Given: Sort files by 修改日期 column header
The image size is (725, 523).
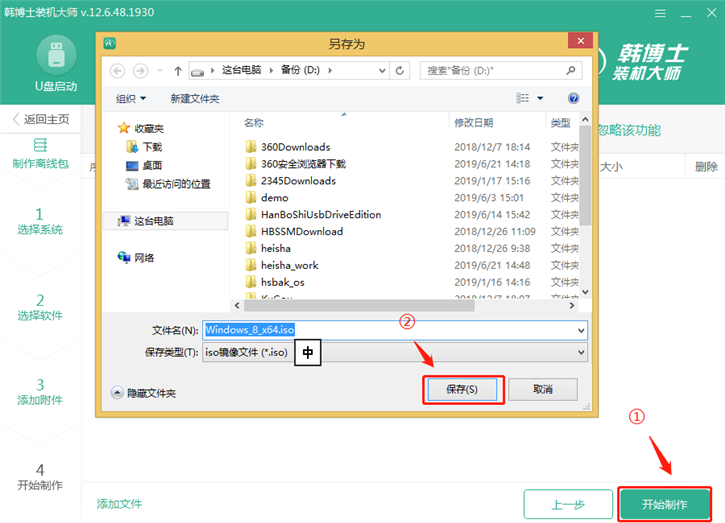Looking at the screenshot, I should click(474, 123).
